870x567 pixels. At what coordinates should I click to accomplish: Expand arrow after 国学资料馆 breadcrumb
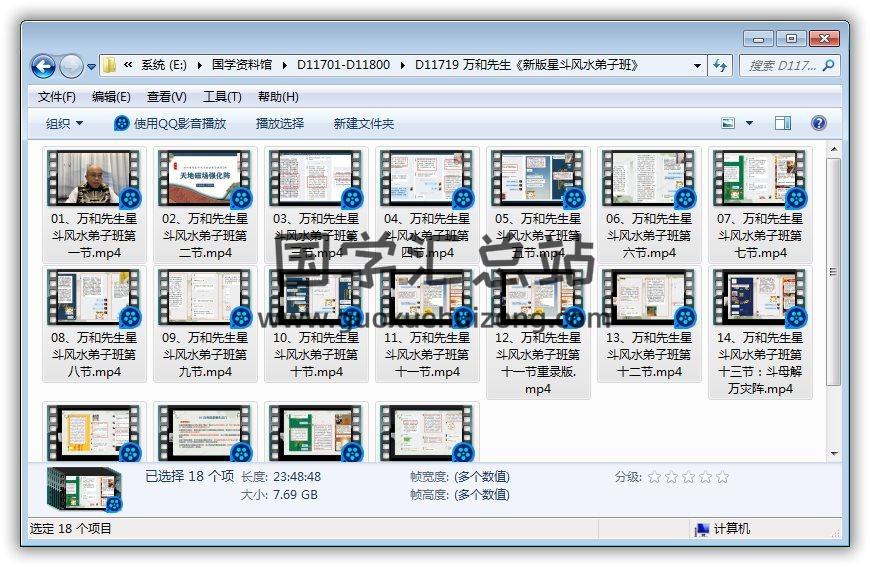tap(285, 65)
